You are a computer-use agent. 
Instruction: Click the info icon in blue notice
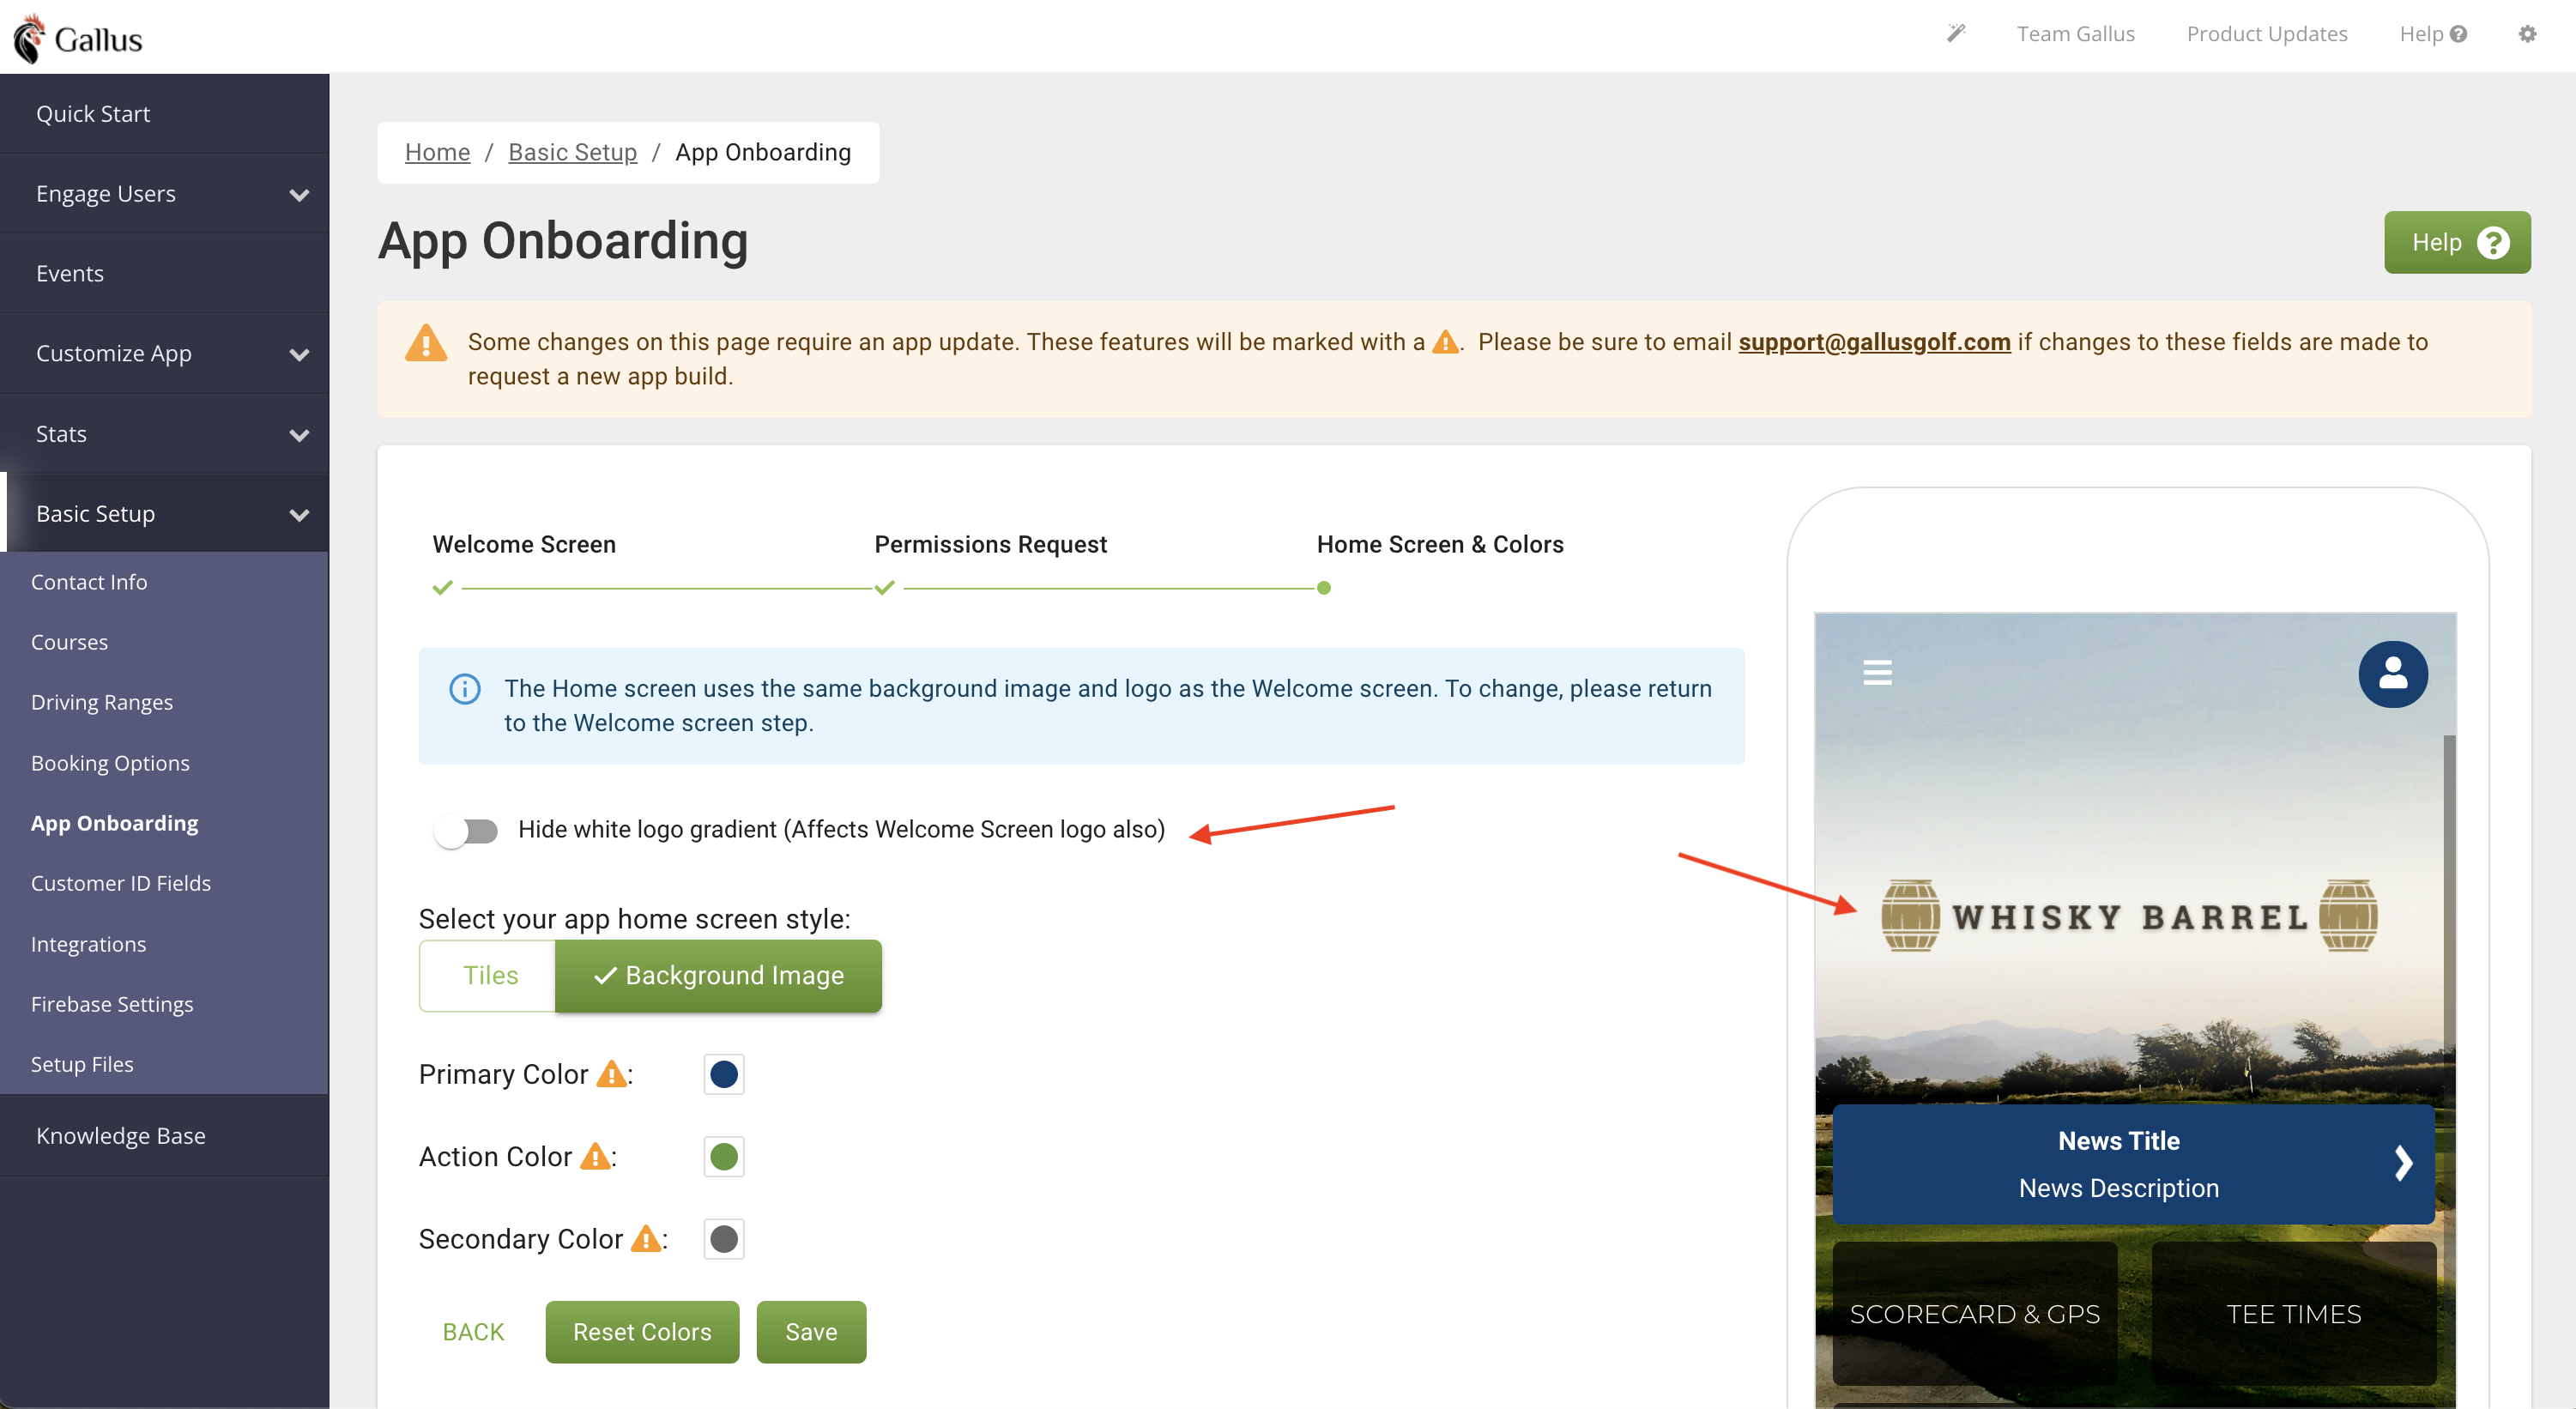pos(465,689)
